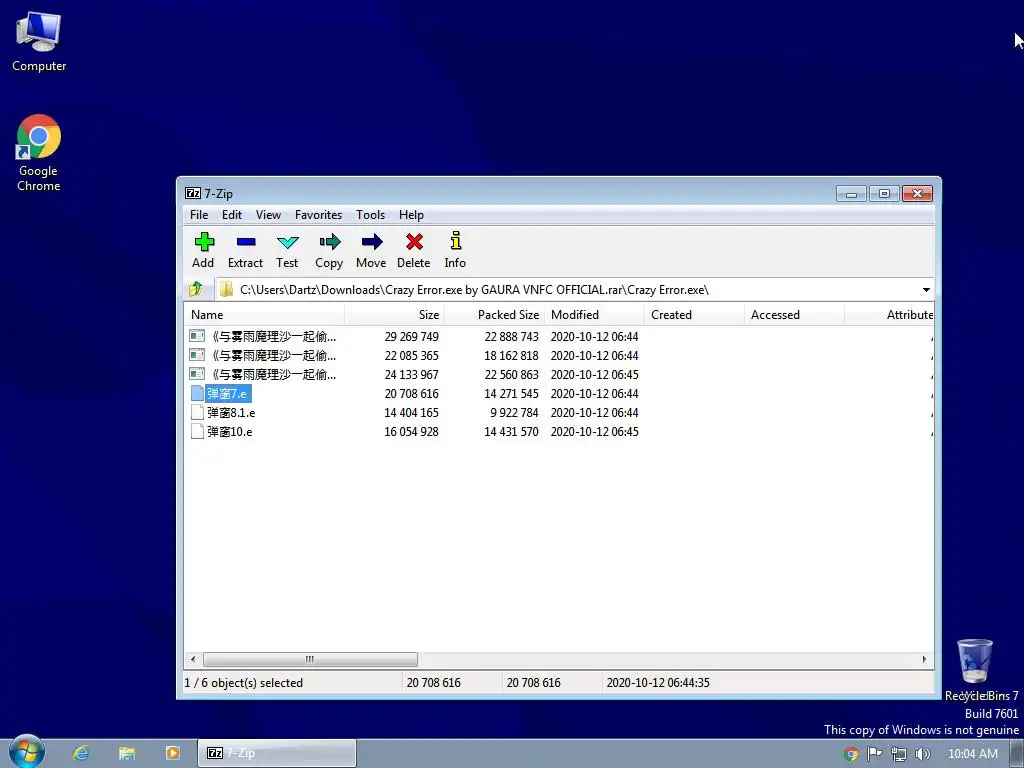Sort by Created column header
The image size is (1024, 768).
pyautogui.click(x=694, y=315)
